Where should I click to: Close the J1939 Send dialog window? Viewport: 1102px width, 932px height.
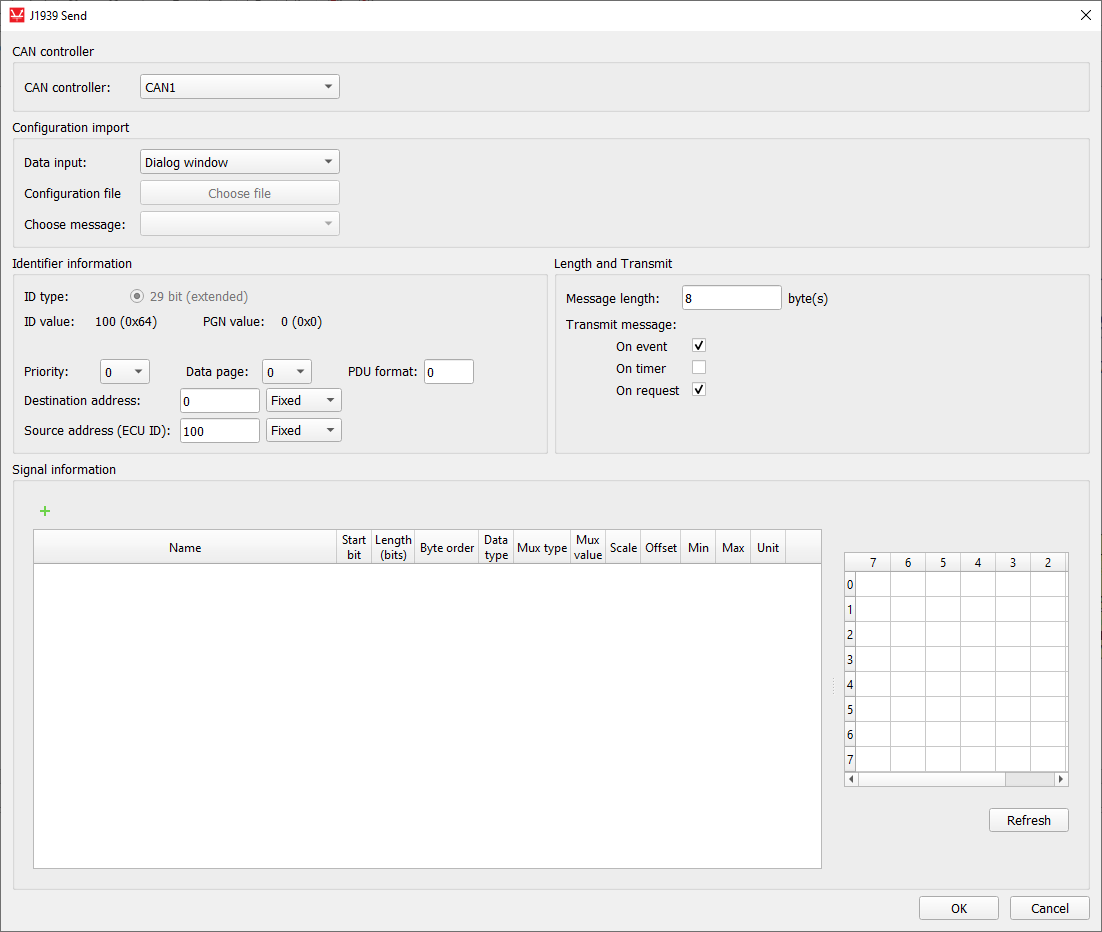point(1086,15)
